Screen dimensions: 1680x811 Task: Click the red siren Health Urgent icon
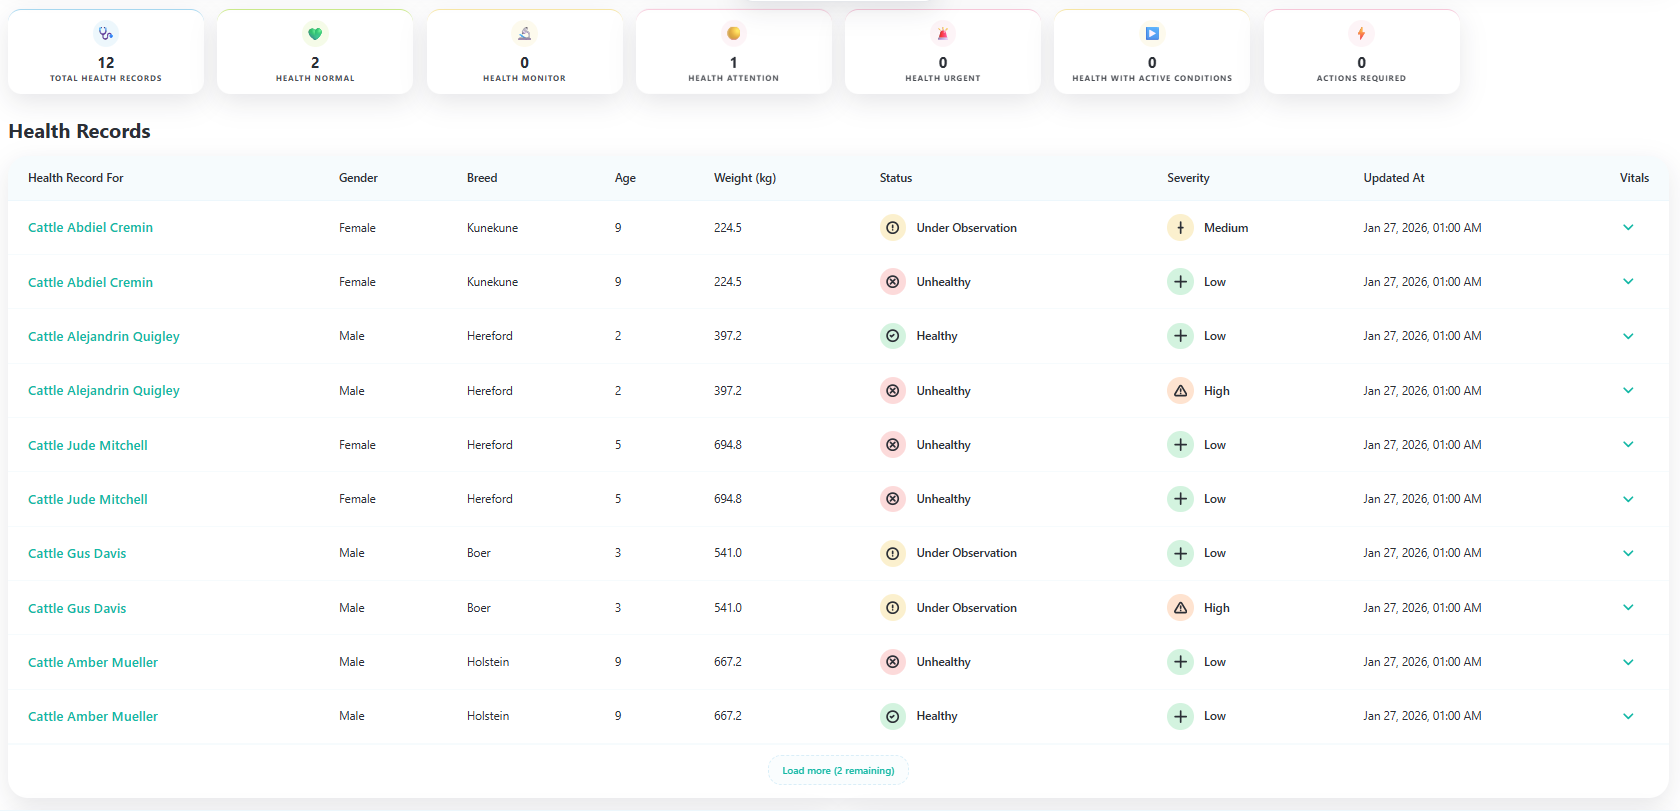[x=942, y=34]
